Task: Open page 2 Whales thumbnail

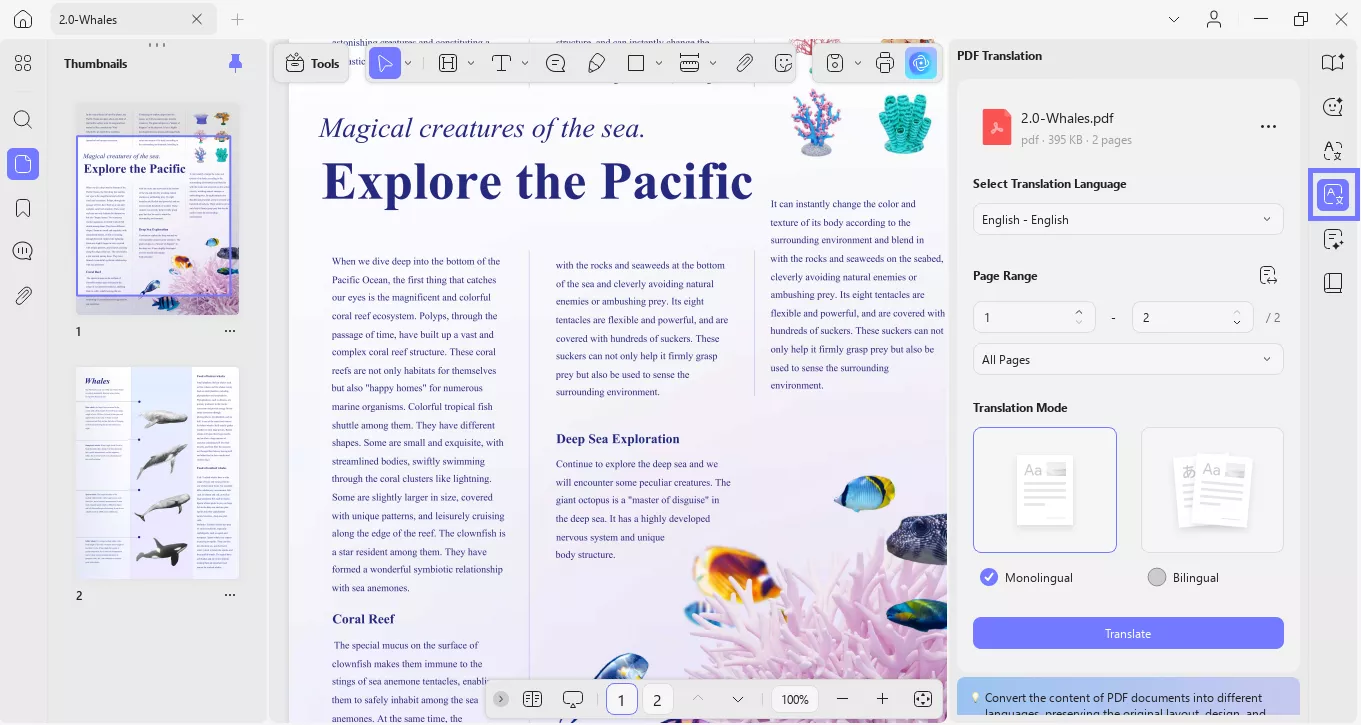Action: (157, 472)
